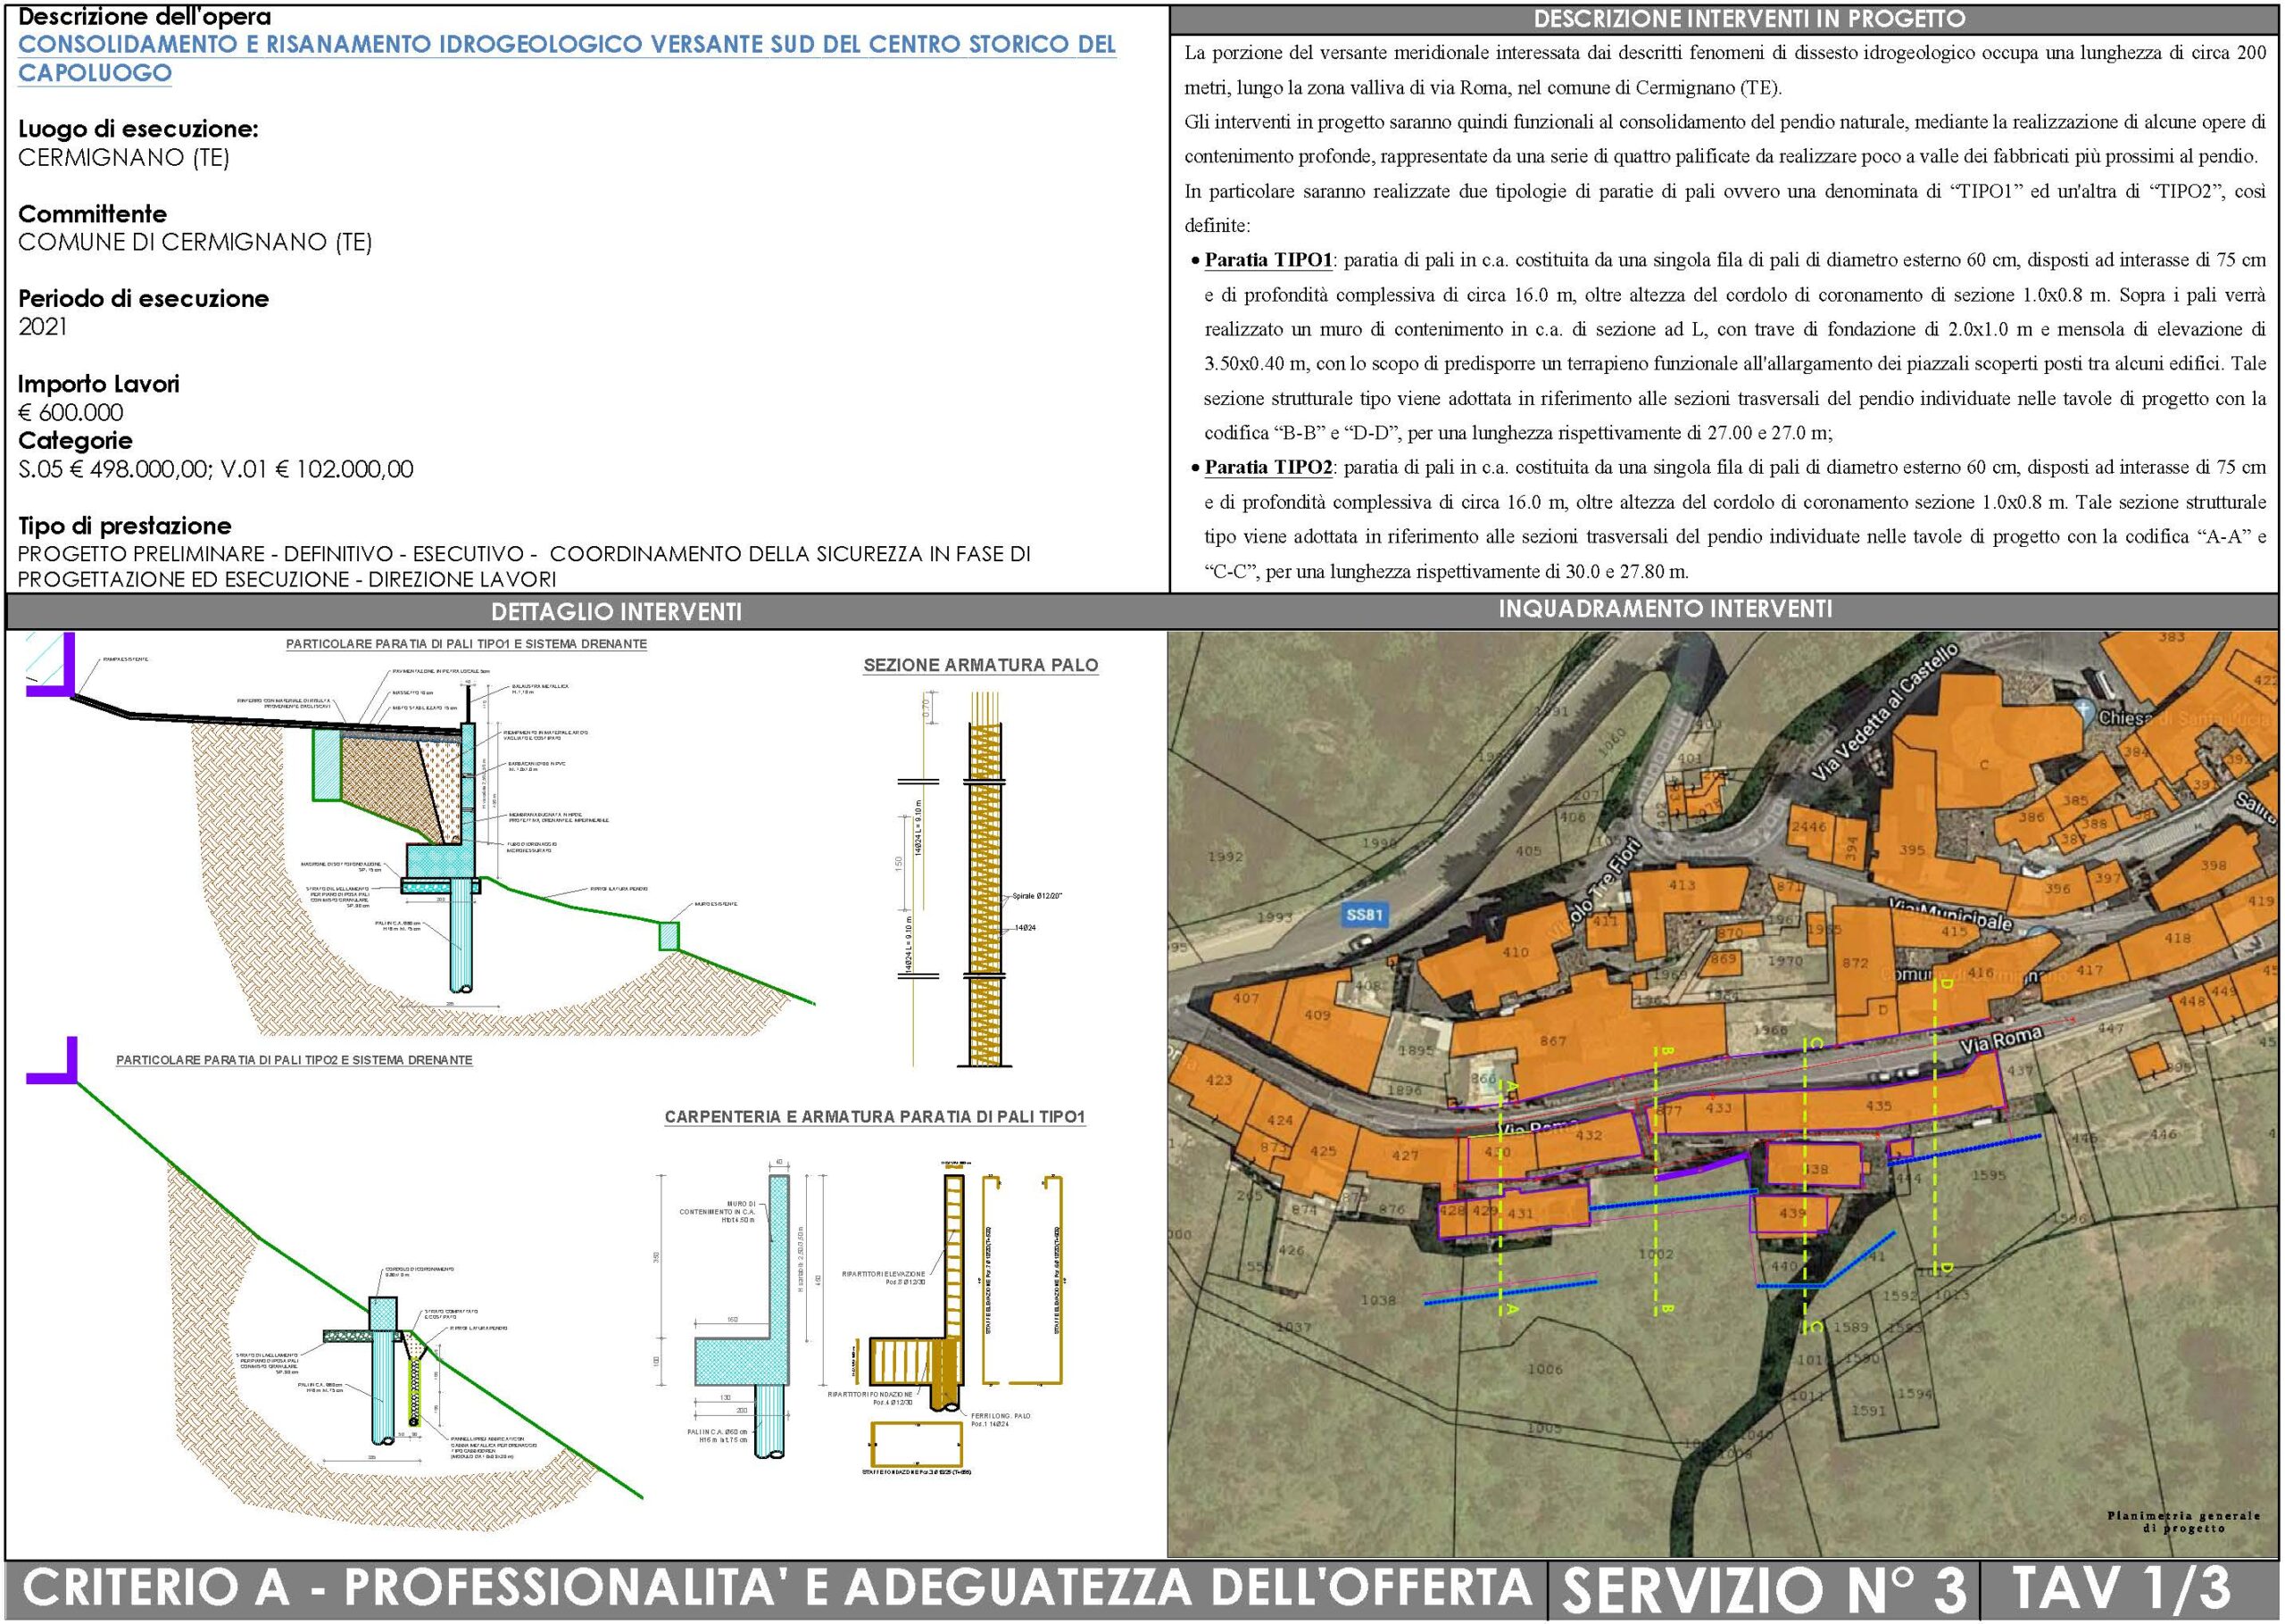Select 'COMUNE DI CERMIGNANO (TE)' text

point(195,242)
